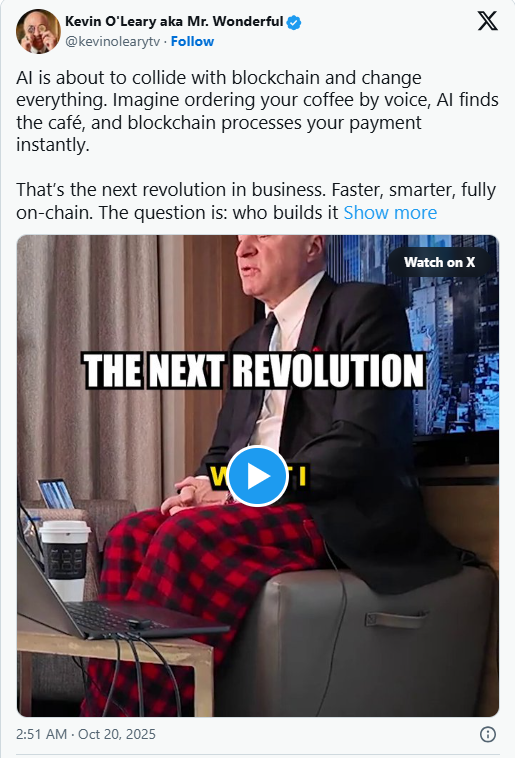The image size is (515, 758).
Task: Click the name Kevin O'Leary aka Mr. Wonderful
Action: tap(174, 21)
